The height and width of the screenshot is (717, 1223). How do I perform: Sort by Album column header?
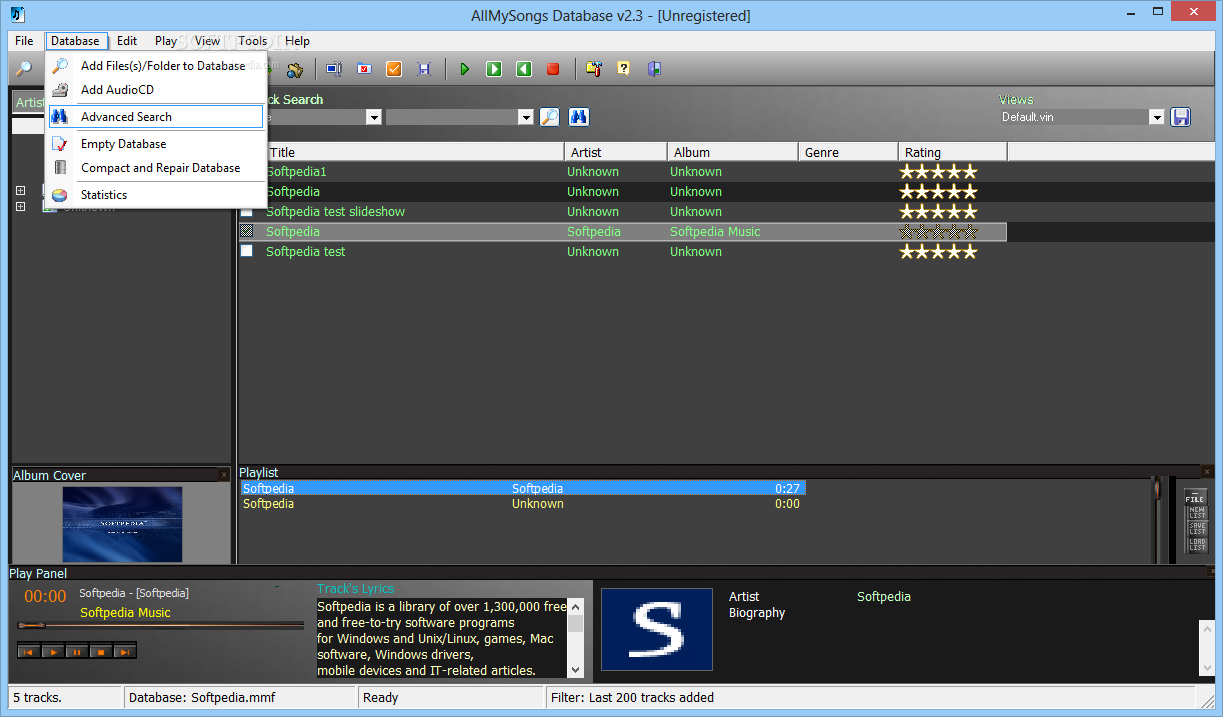tap(732, 152)
